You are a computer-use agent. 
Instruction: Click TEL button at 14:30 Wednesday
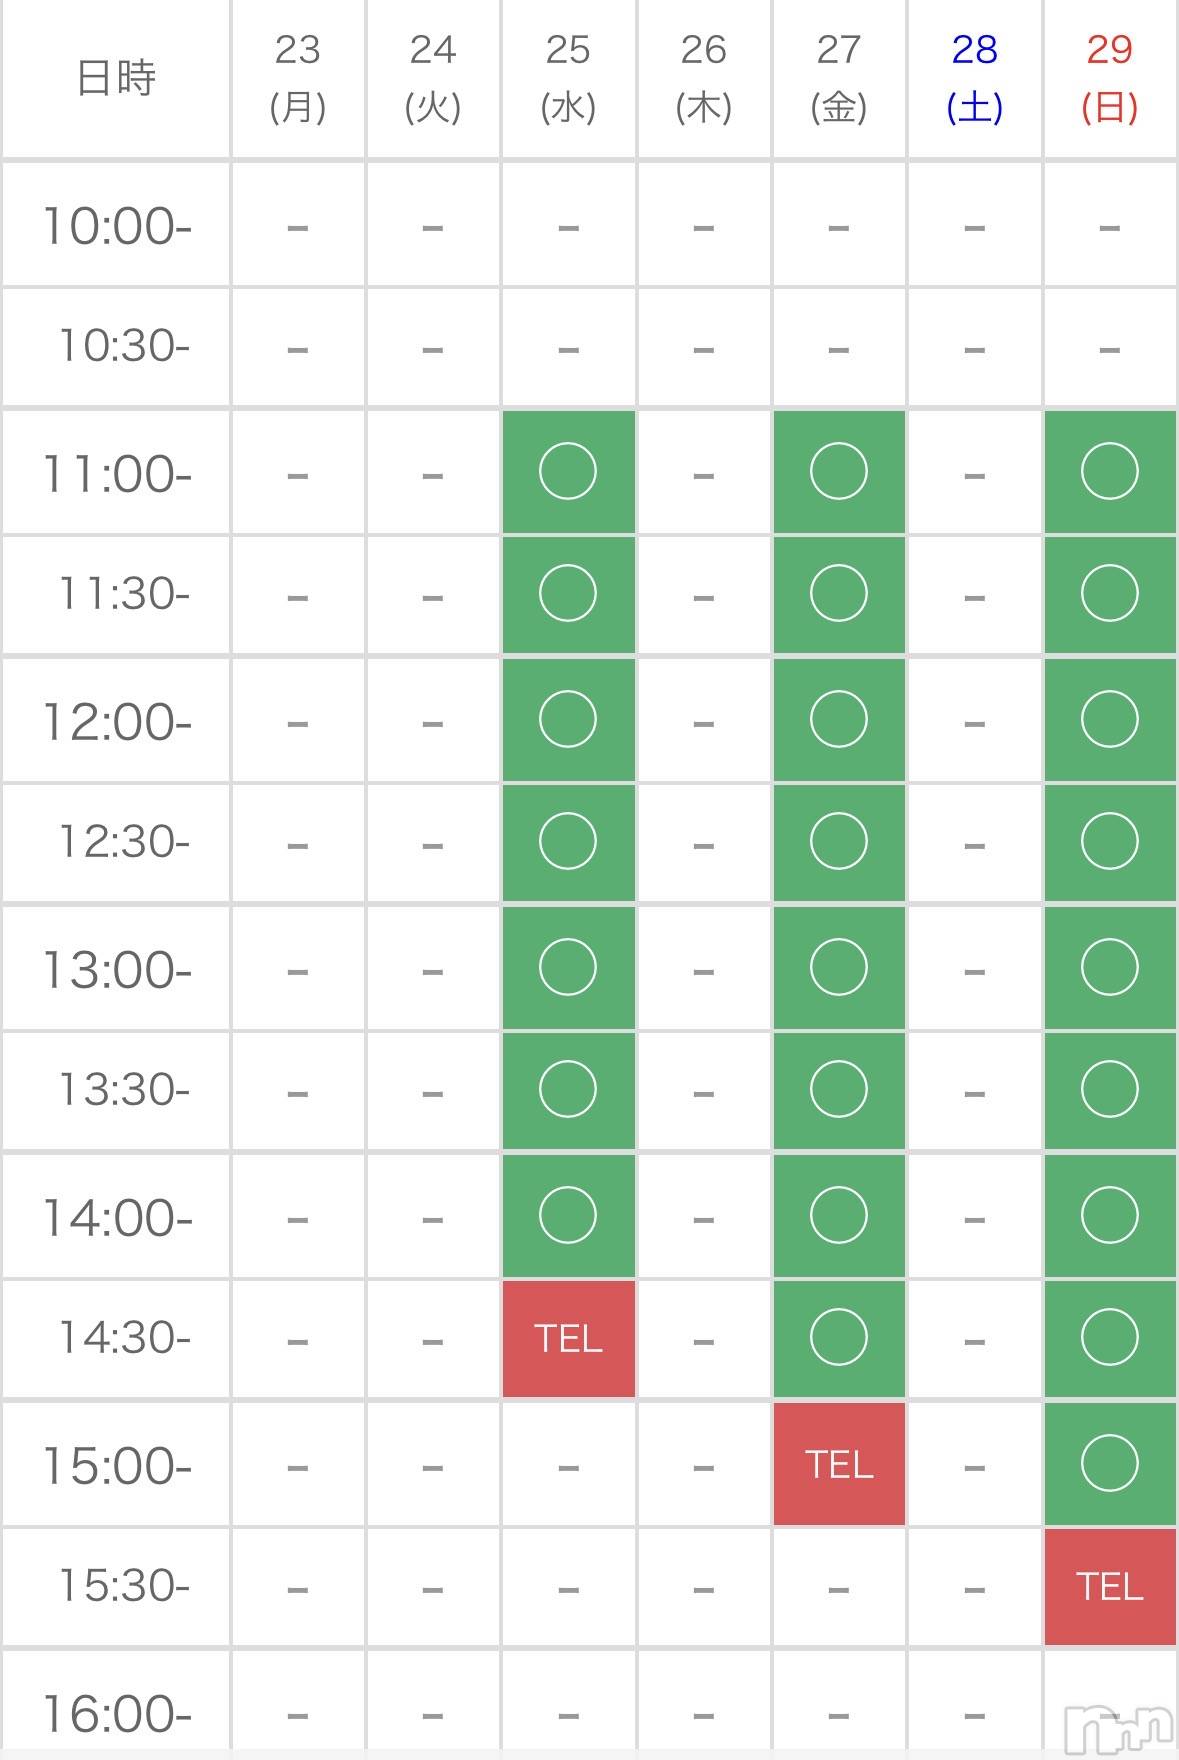[x=568, y=1338]
